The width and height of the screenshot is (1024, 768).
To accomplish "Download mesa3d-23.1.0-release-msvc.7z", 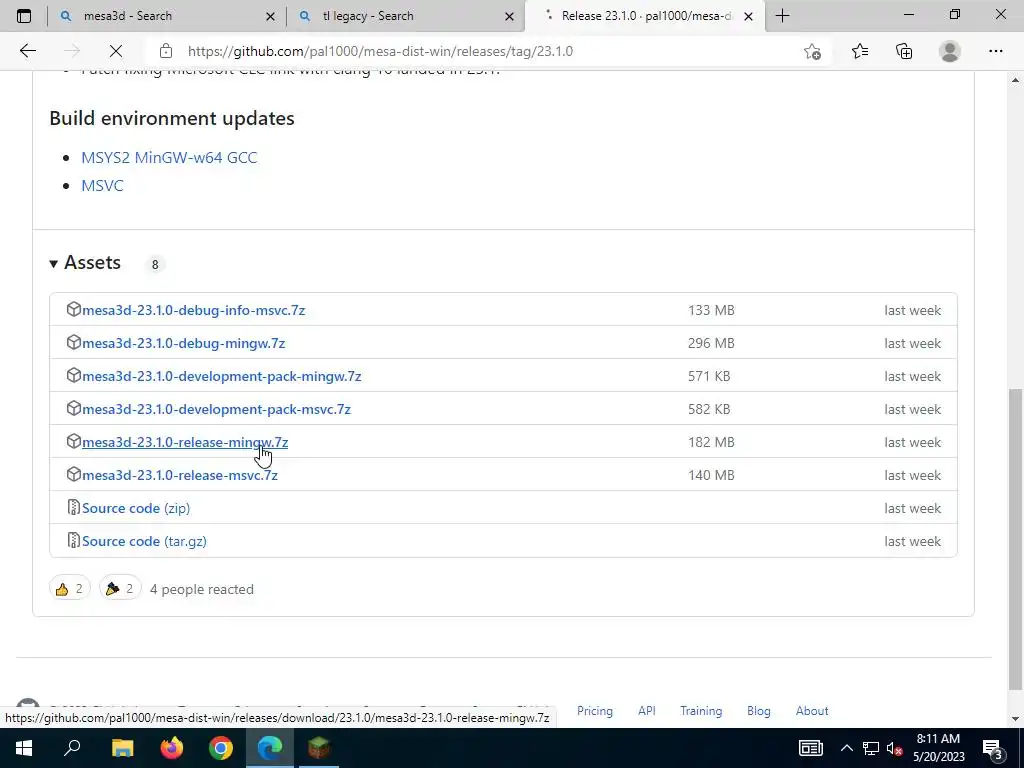I will [180, 475].
